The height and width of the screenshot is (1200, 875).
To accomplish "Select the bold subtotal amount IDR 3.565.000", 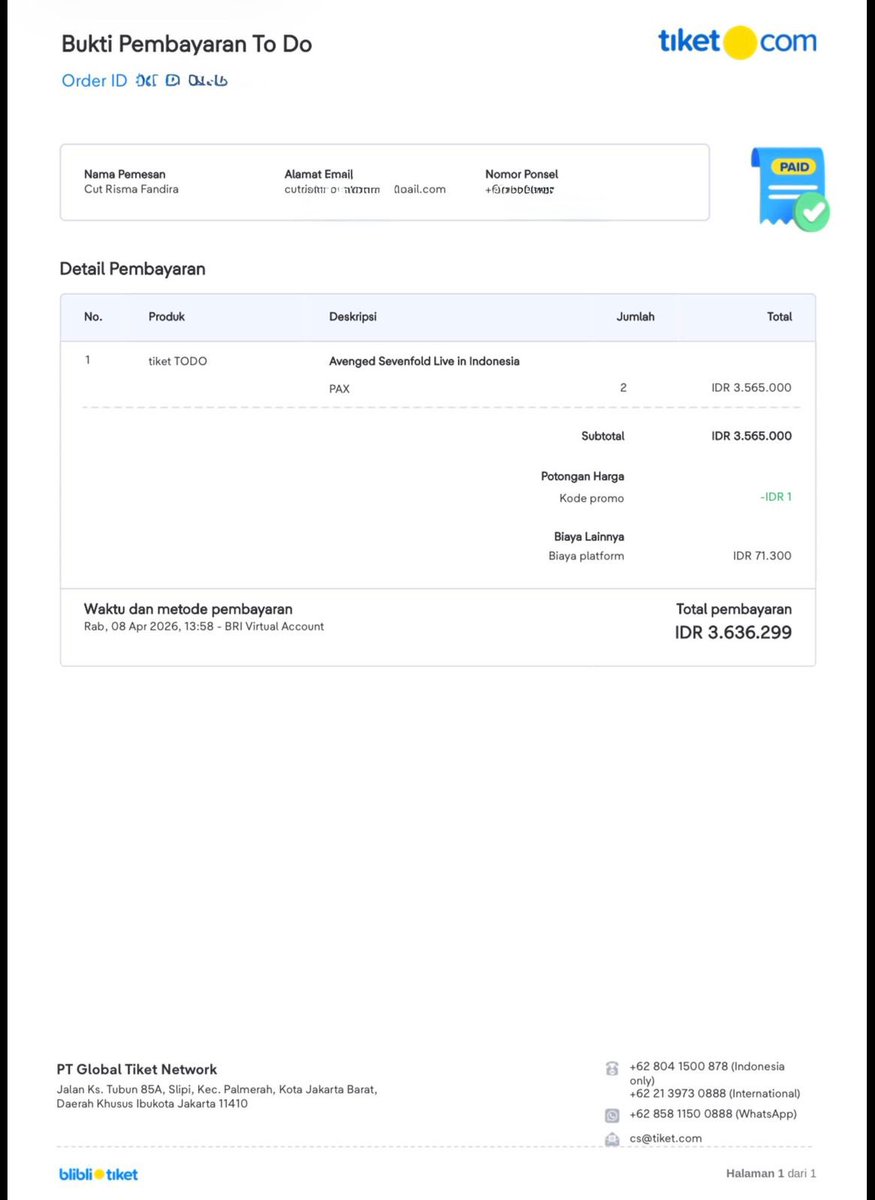I will click(752, 436).
